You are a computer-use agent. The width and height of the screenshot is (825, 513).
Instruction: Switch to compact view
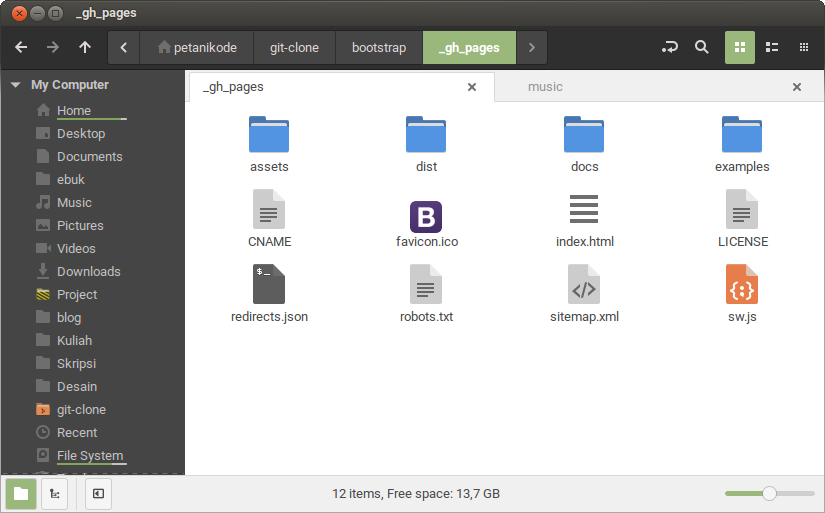pos(803,47)
